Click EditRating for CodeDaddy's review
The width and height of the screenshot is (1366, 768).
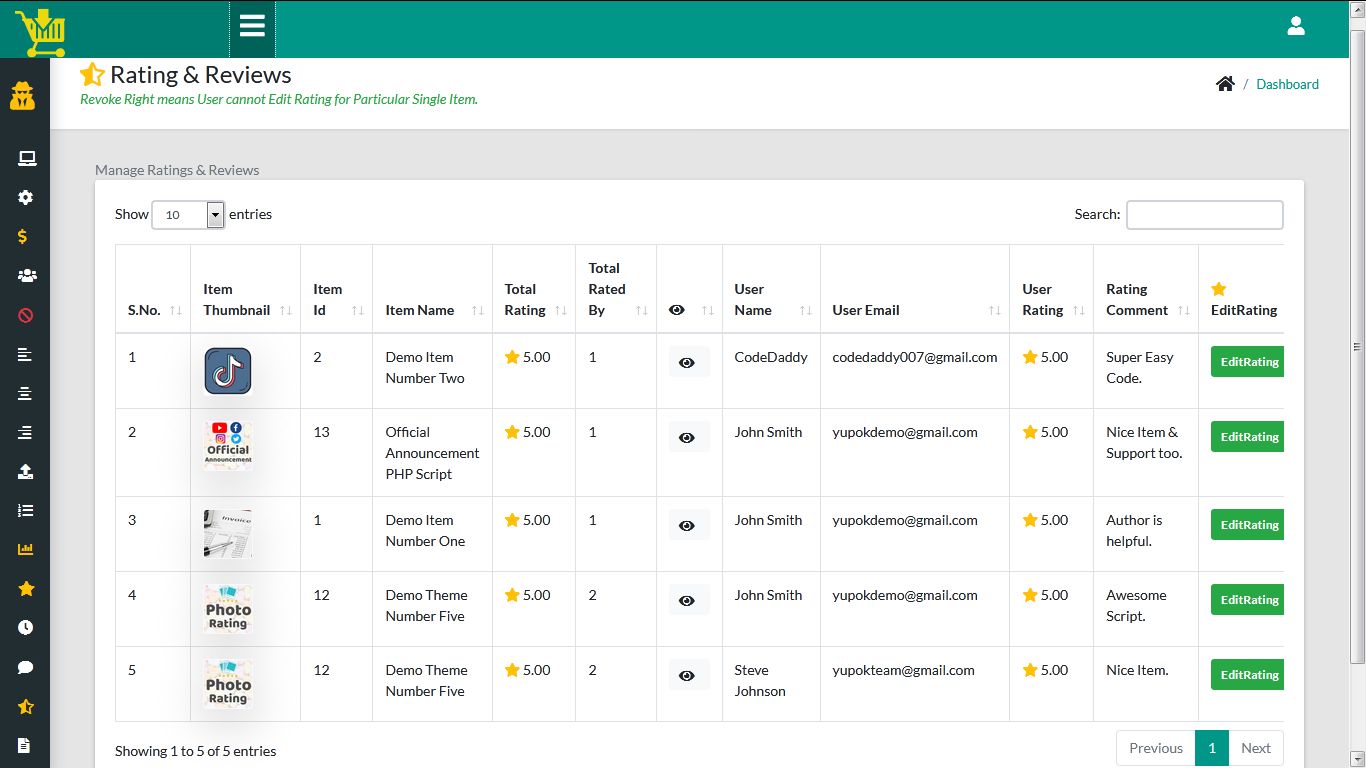pos(1248,361)
